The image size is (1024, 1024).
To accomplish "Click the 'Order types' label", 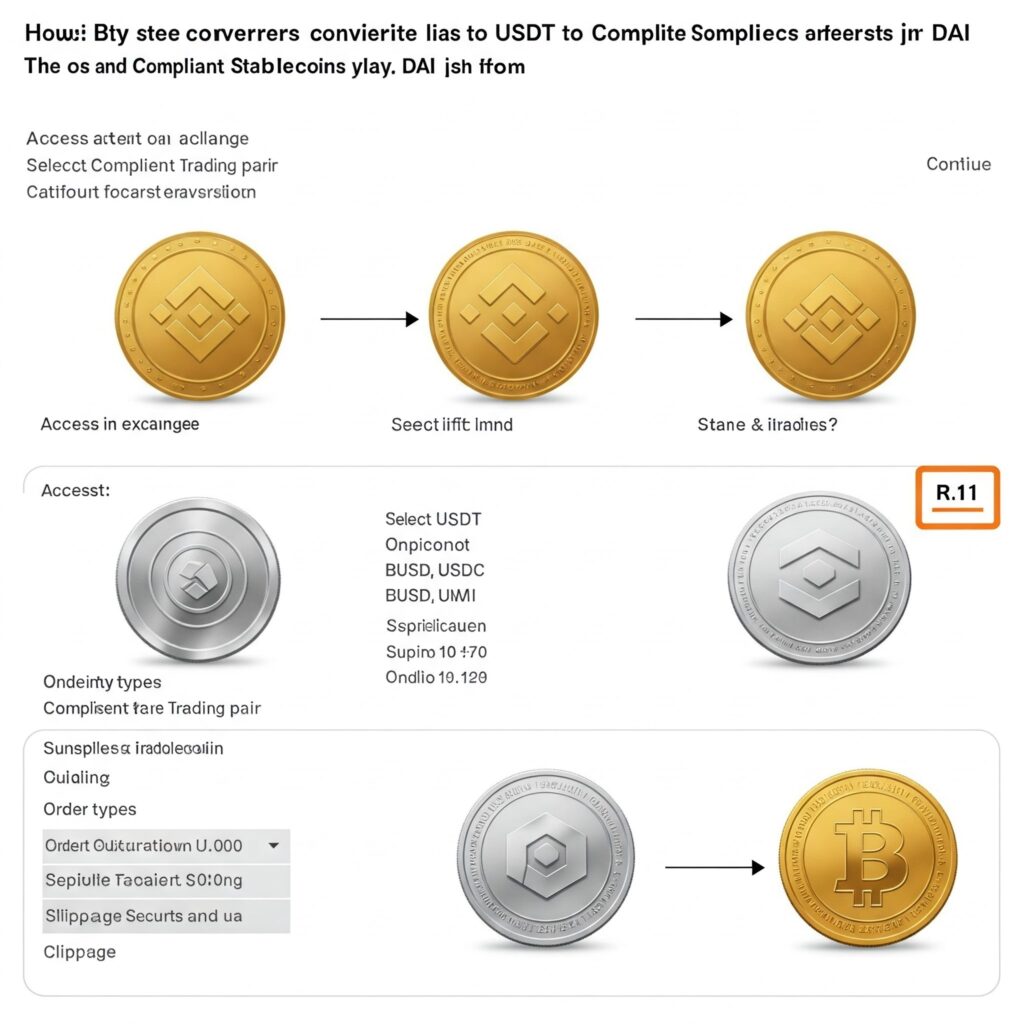I will pos(89,809).
